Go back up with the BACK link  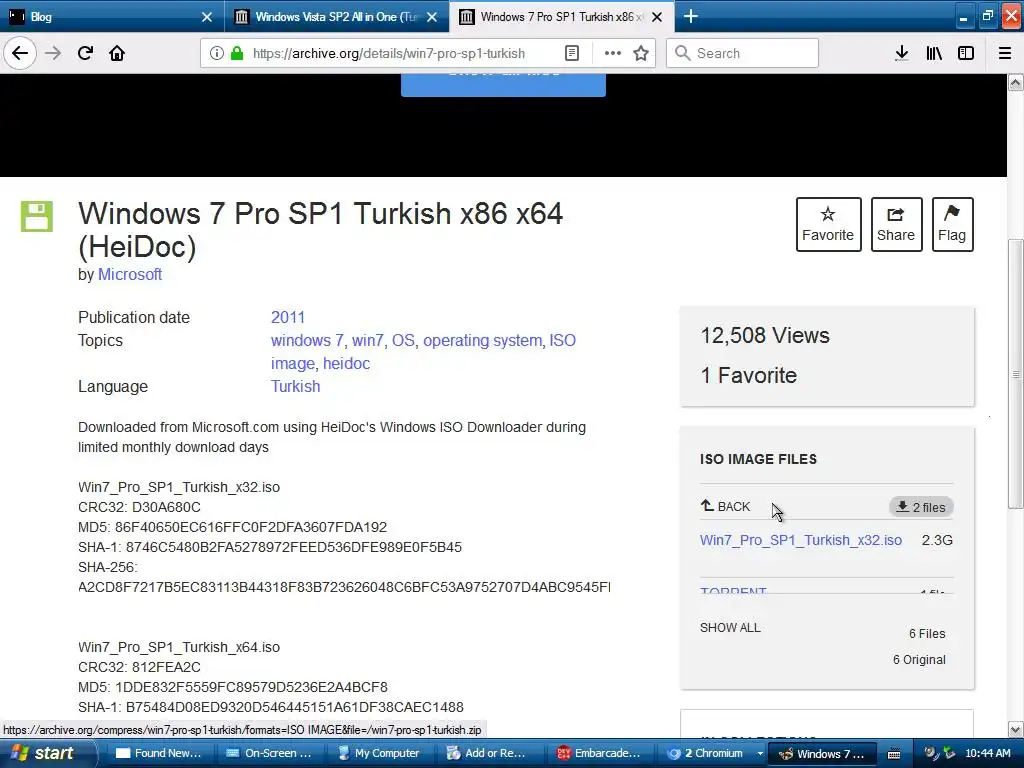point(726,506)
